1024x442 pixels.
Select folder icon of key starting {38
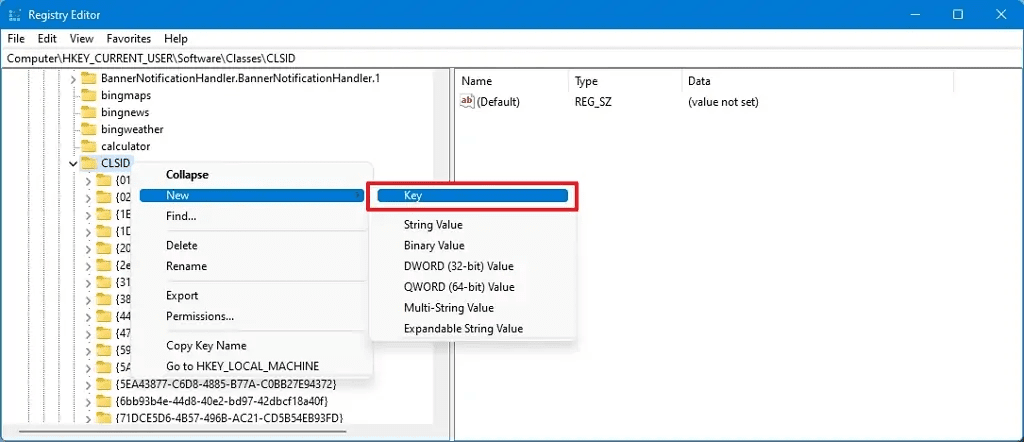click(x=103, y=299)
